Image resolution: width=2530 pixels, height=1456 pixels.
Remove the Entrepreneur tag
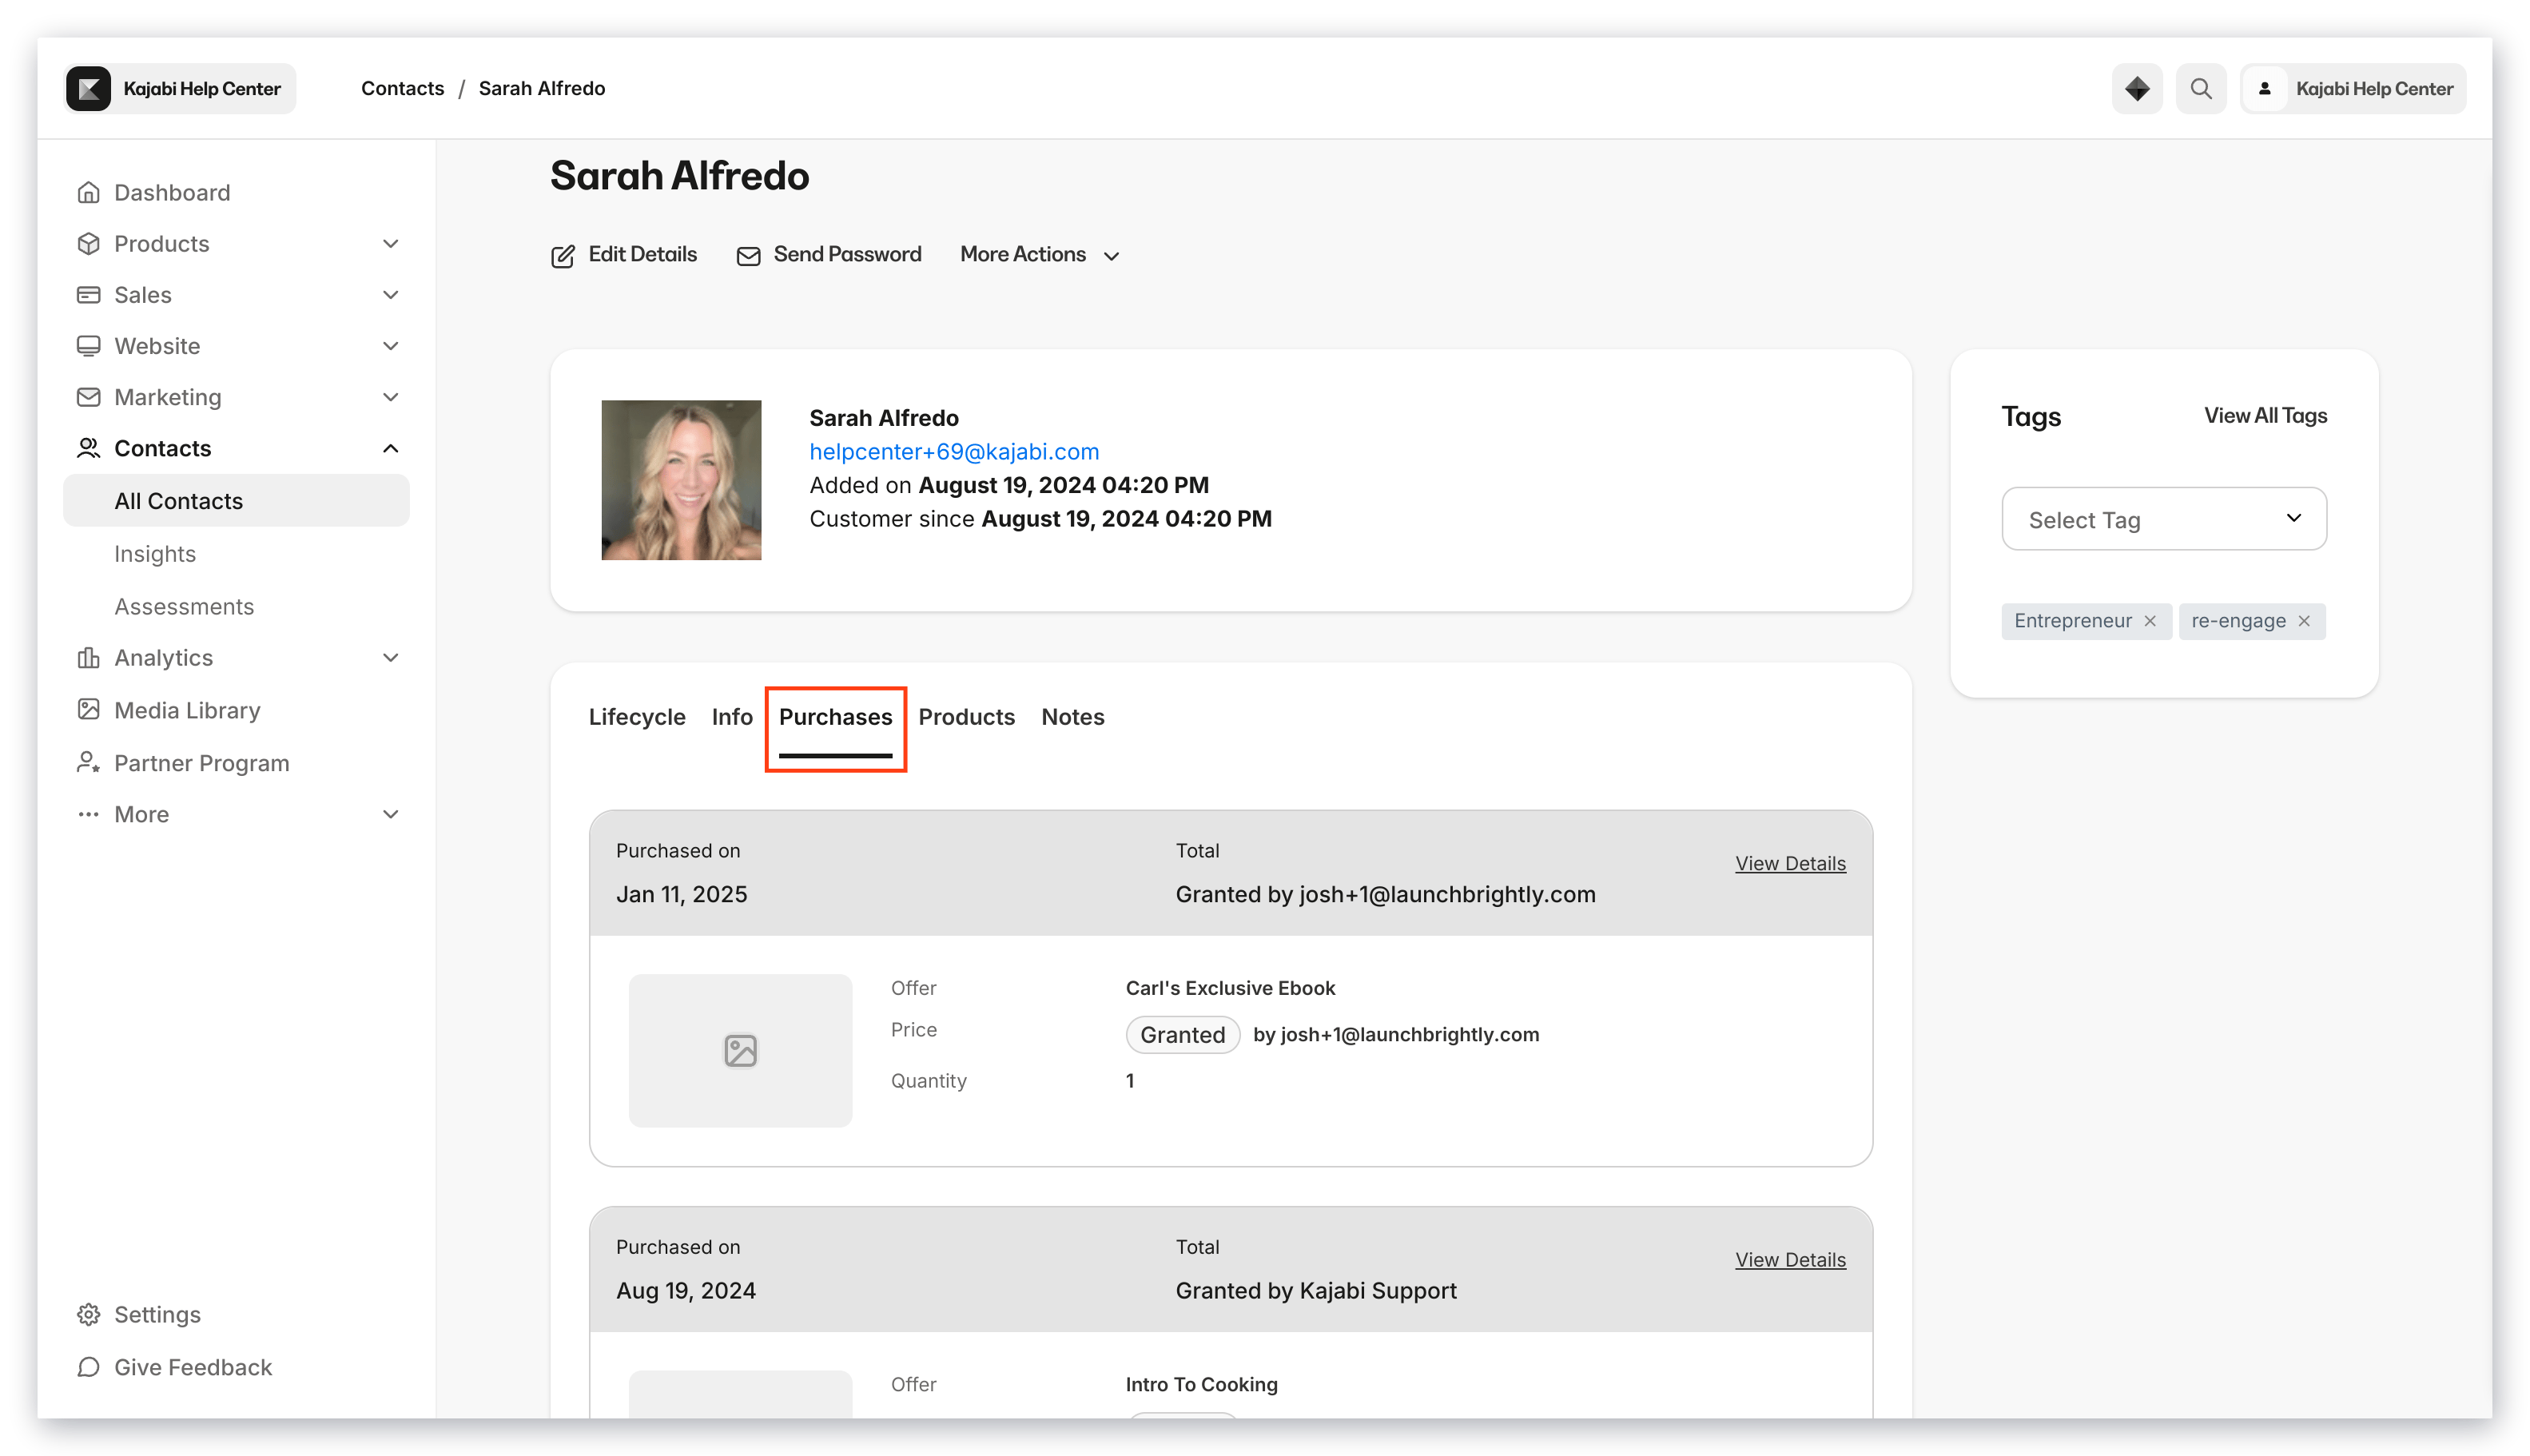click(2149, 621)
